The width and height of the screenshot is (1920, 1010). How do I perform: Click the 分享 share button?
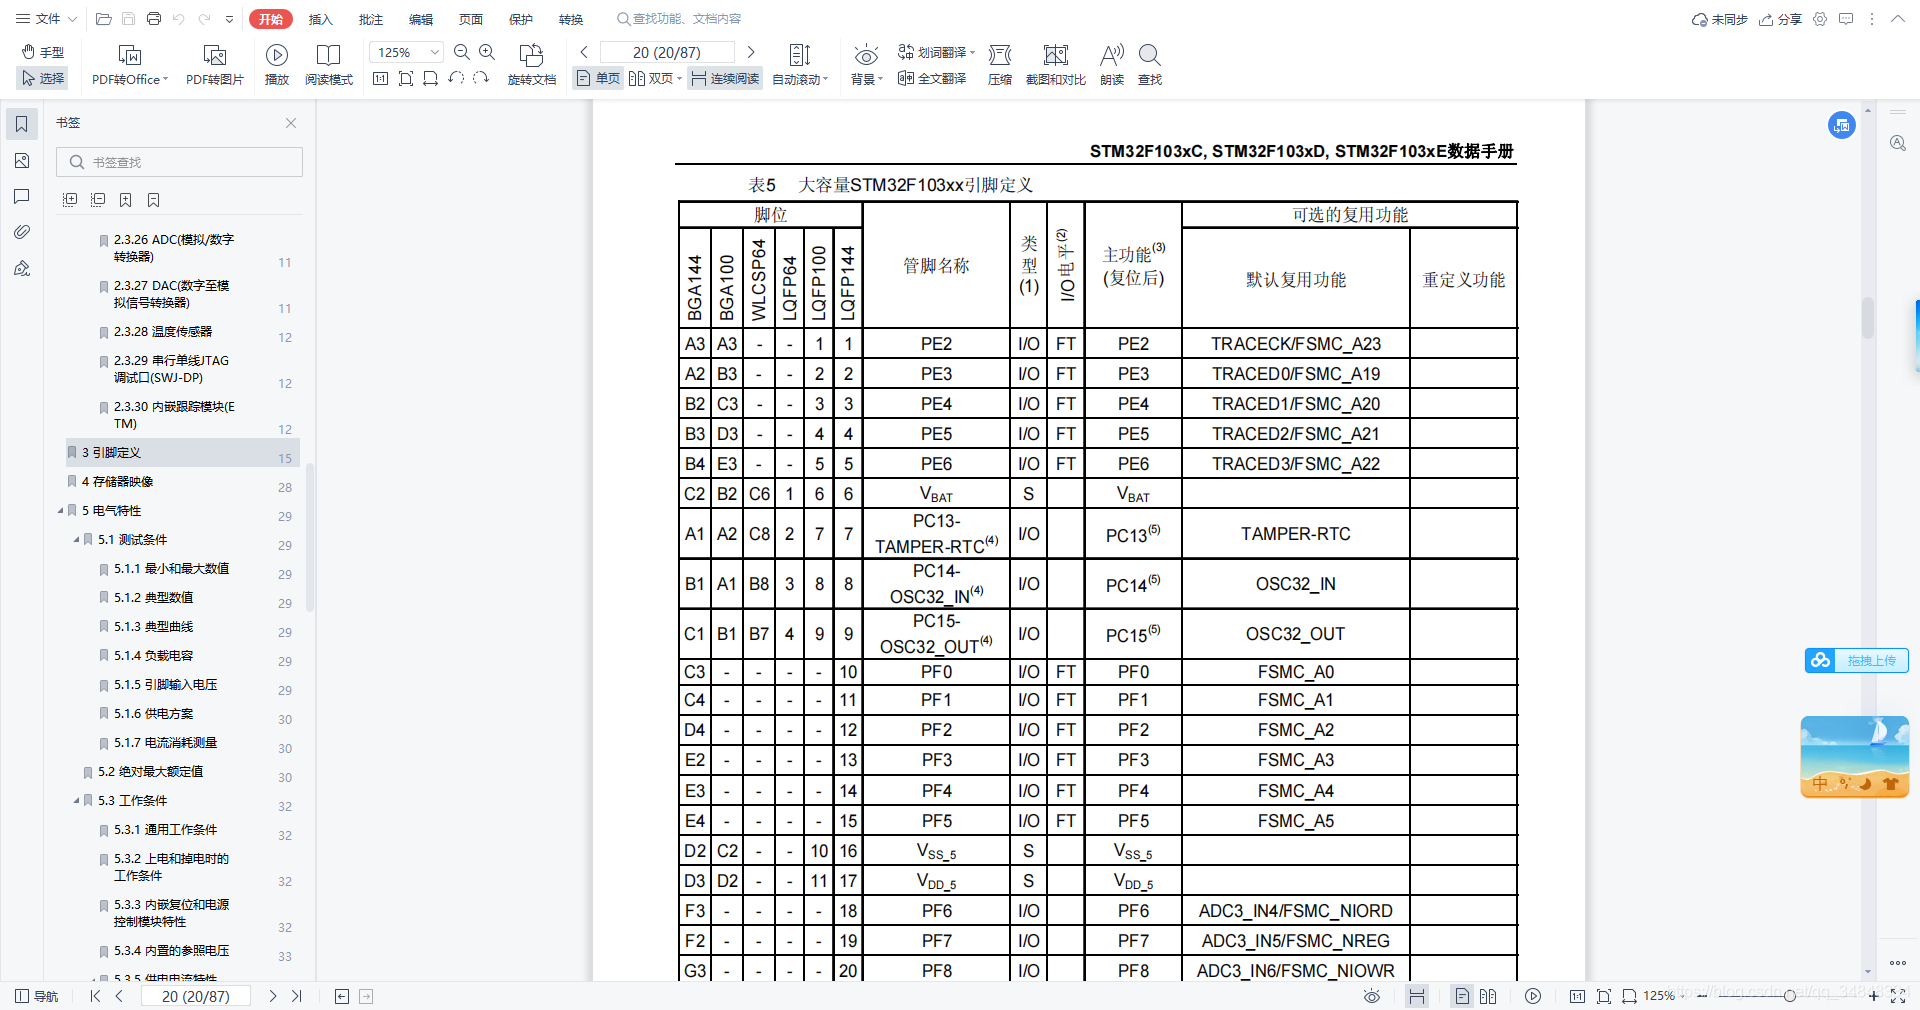[x=1780, y=19]
